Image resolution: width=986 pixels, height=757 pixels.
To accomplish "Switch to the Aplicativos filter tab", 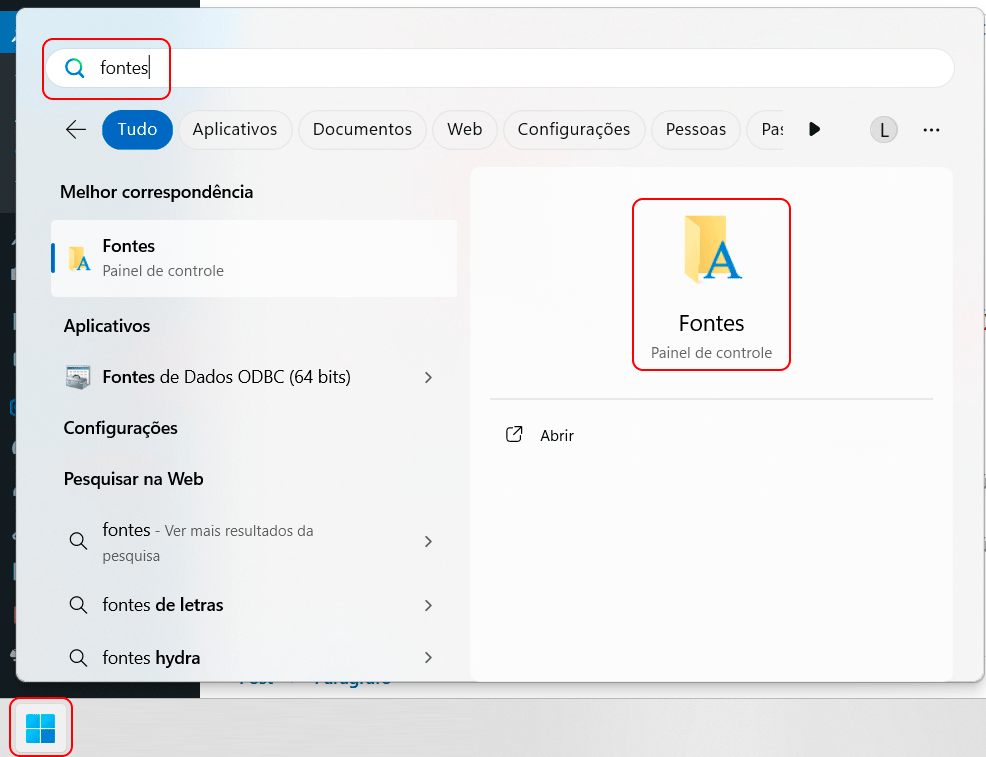I will tap(234, 130).
